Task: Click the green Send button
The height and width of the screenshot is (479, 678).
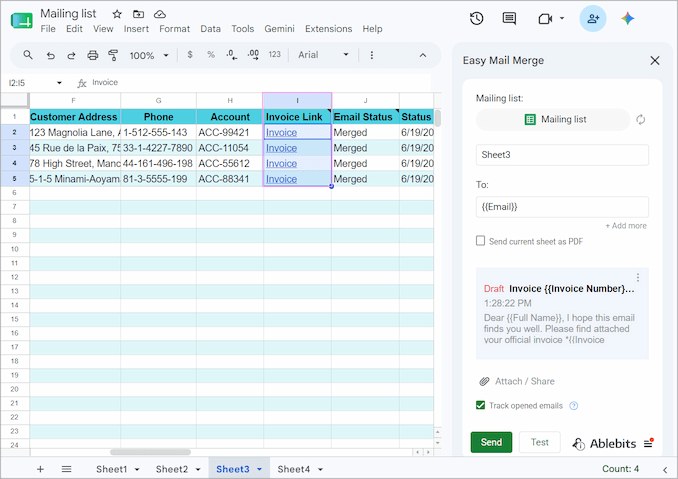Action: pos(491,442)
